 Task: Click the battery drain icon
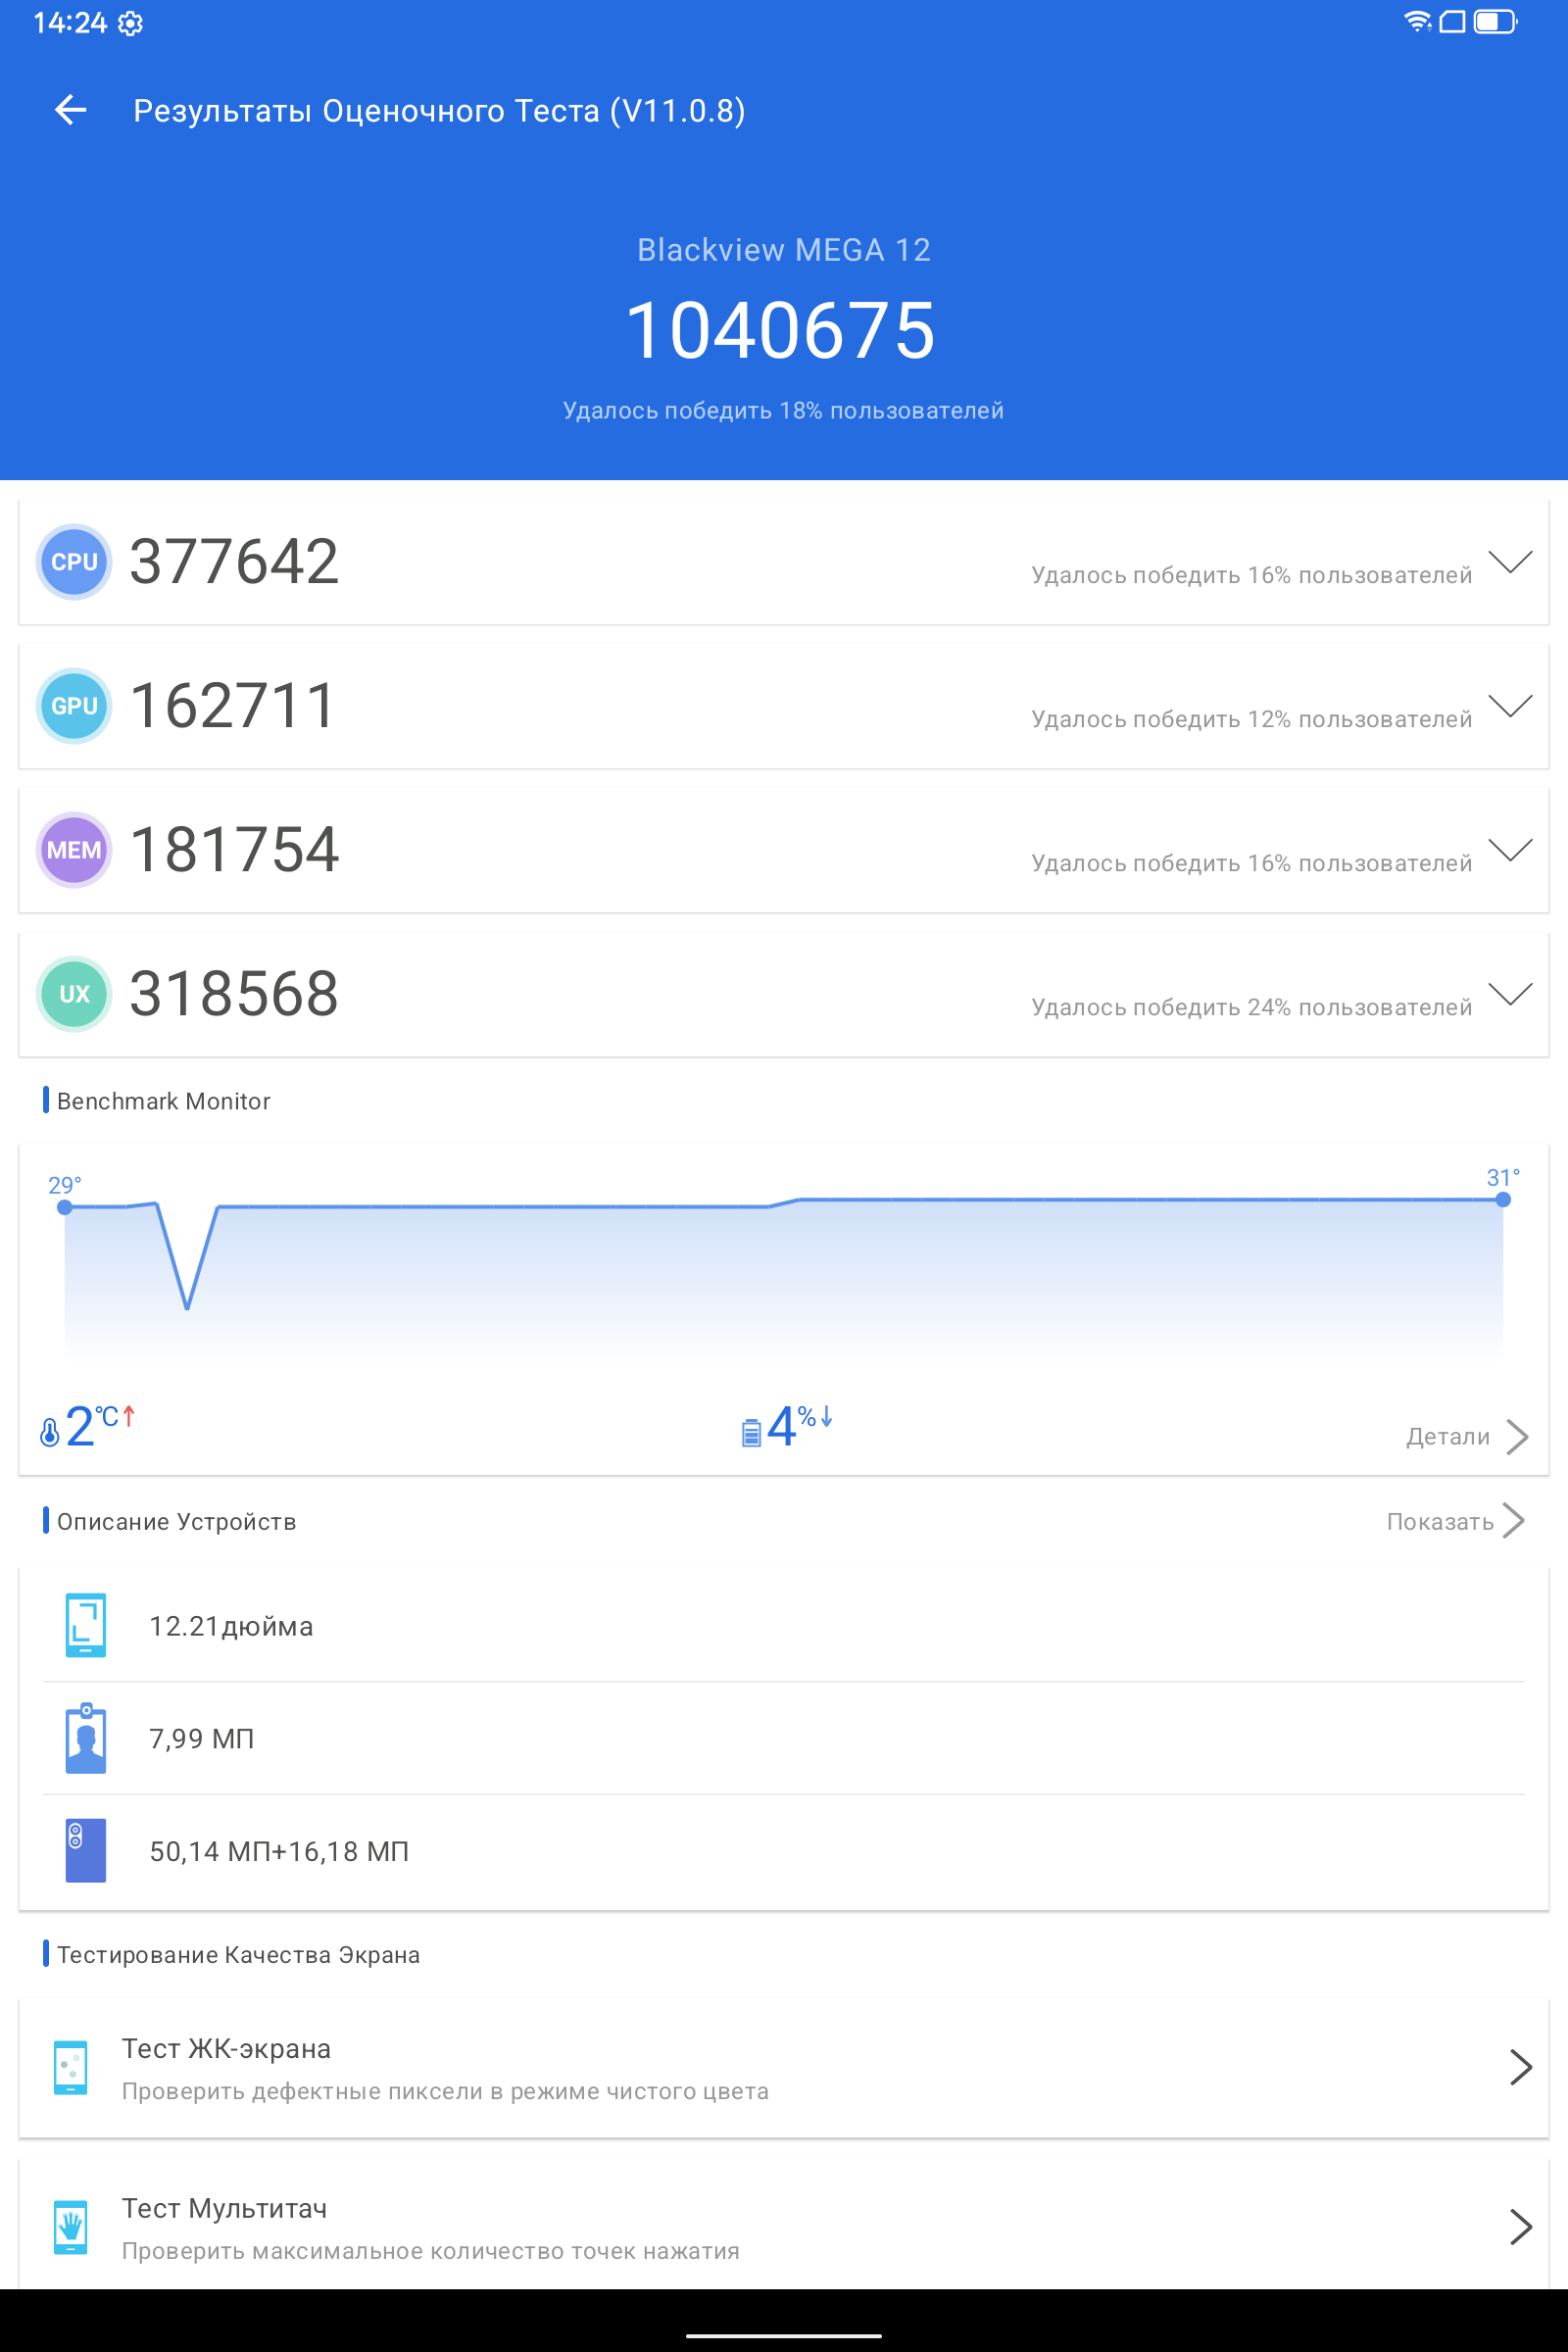751,1433
